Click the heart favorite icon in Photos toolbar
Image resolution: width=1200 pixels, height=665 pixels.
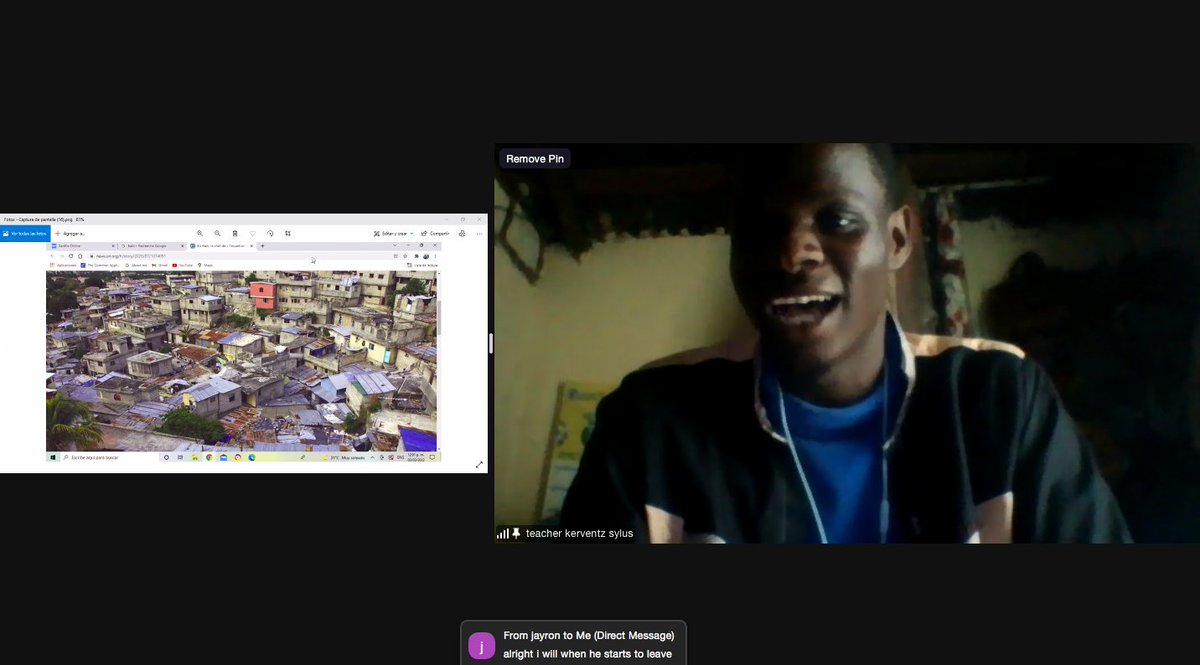click(x=253, y=233)
